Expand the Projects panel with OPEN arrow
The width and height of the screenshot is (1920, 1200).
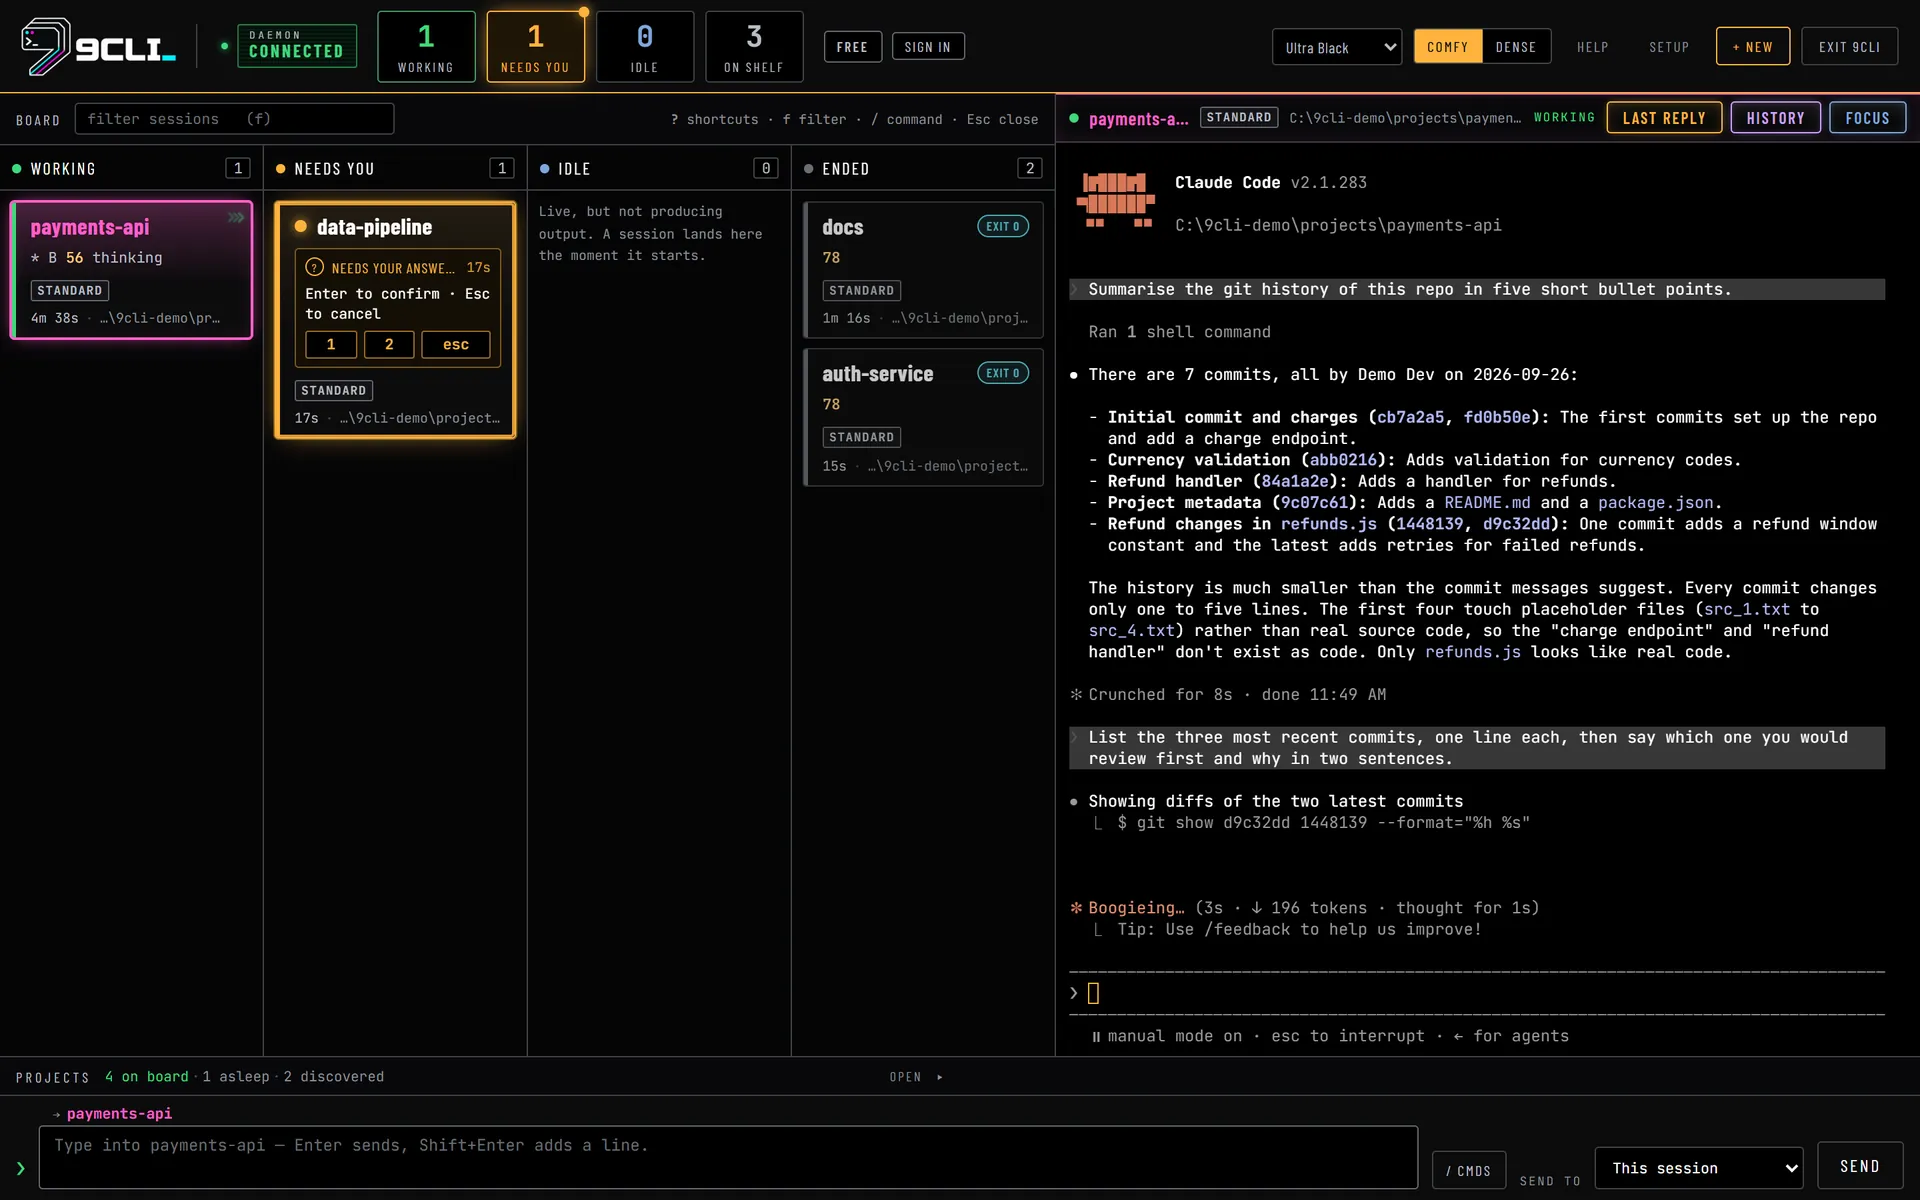point(917,1077)
